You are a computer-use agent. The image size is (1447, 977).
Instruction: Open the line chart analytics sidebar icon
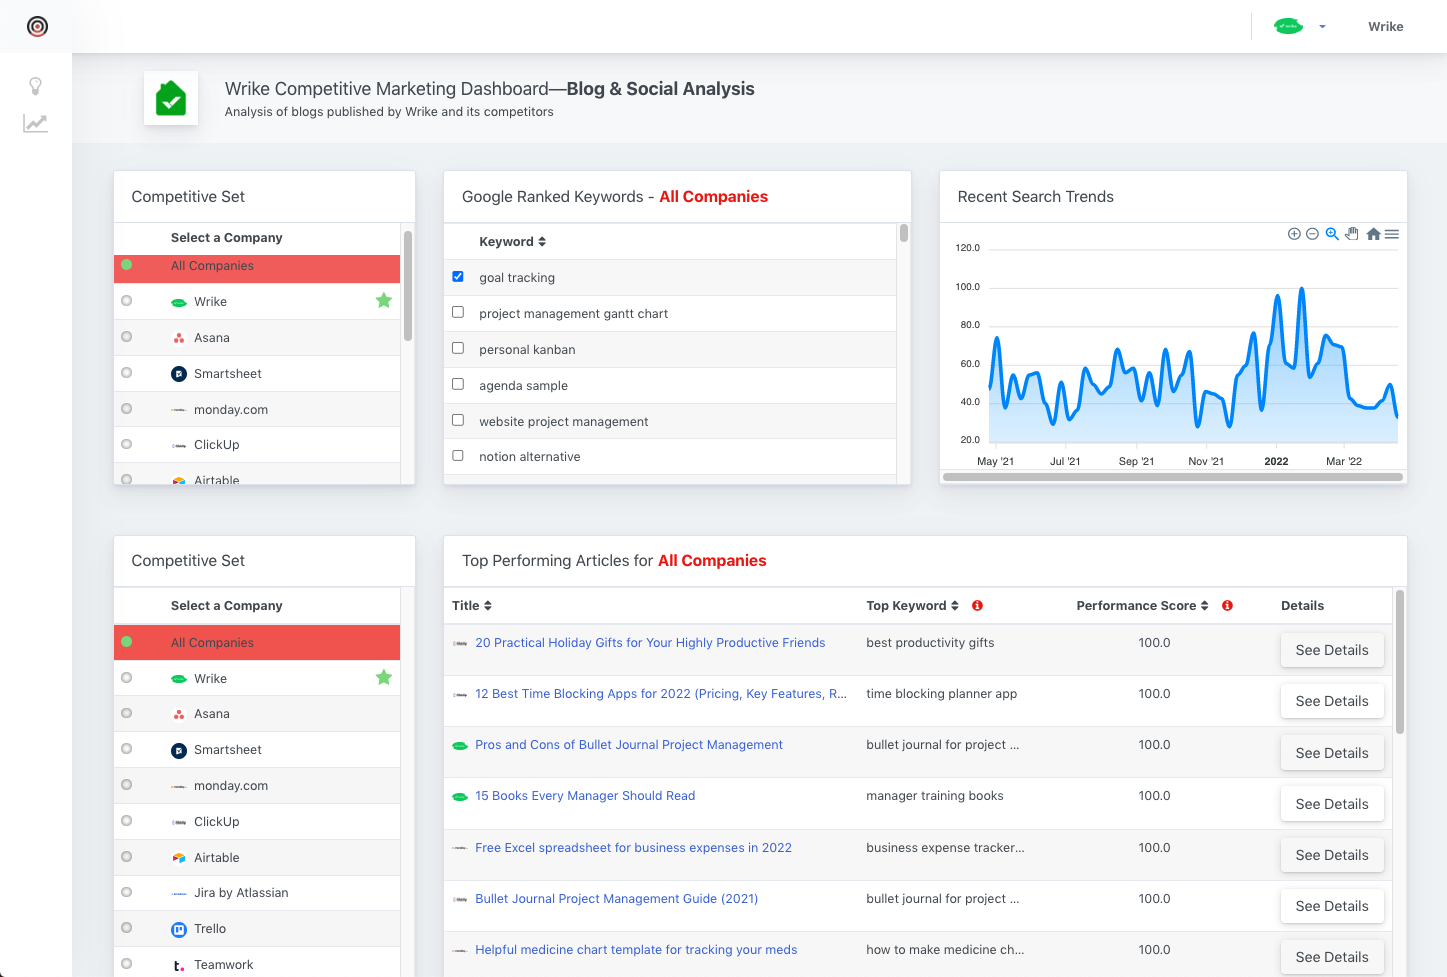(x=35, y=124)
